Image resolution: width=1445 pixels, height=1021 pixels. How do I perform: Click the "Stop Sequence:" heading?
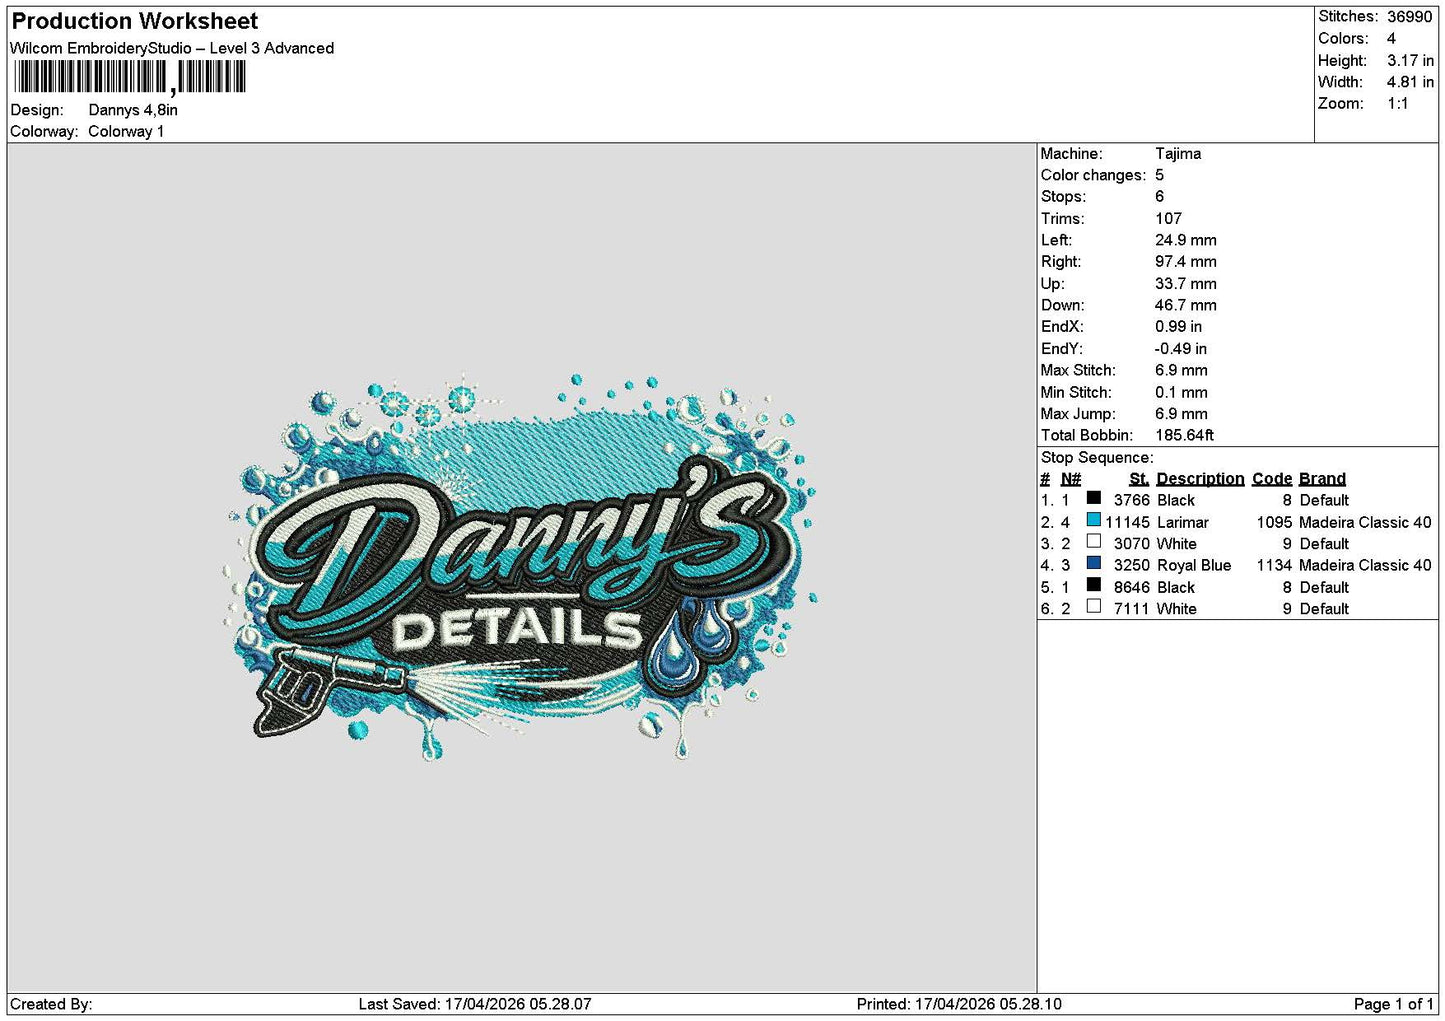[1097, 458]
